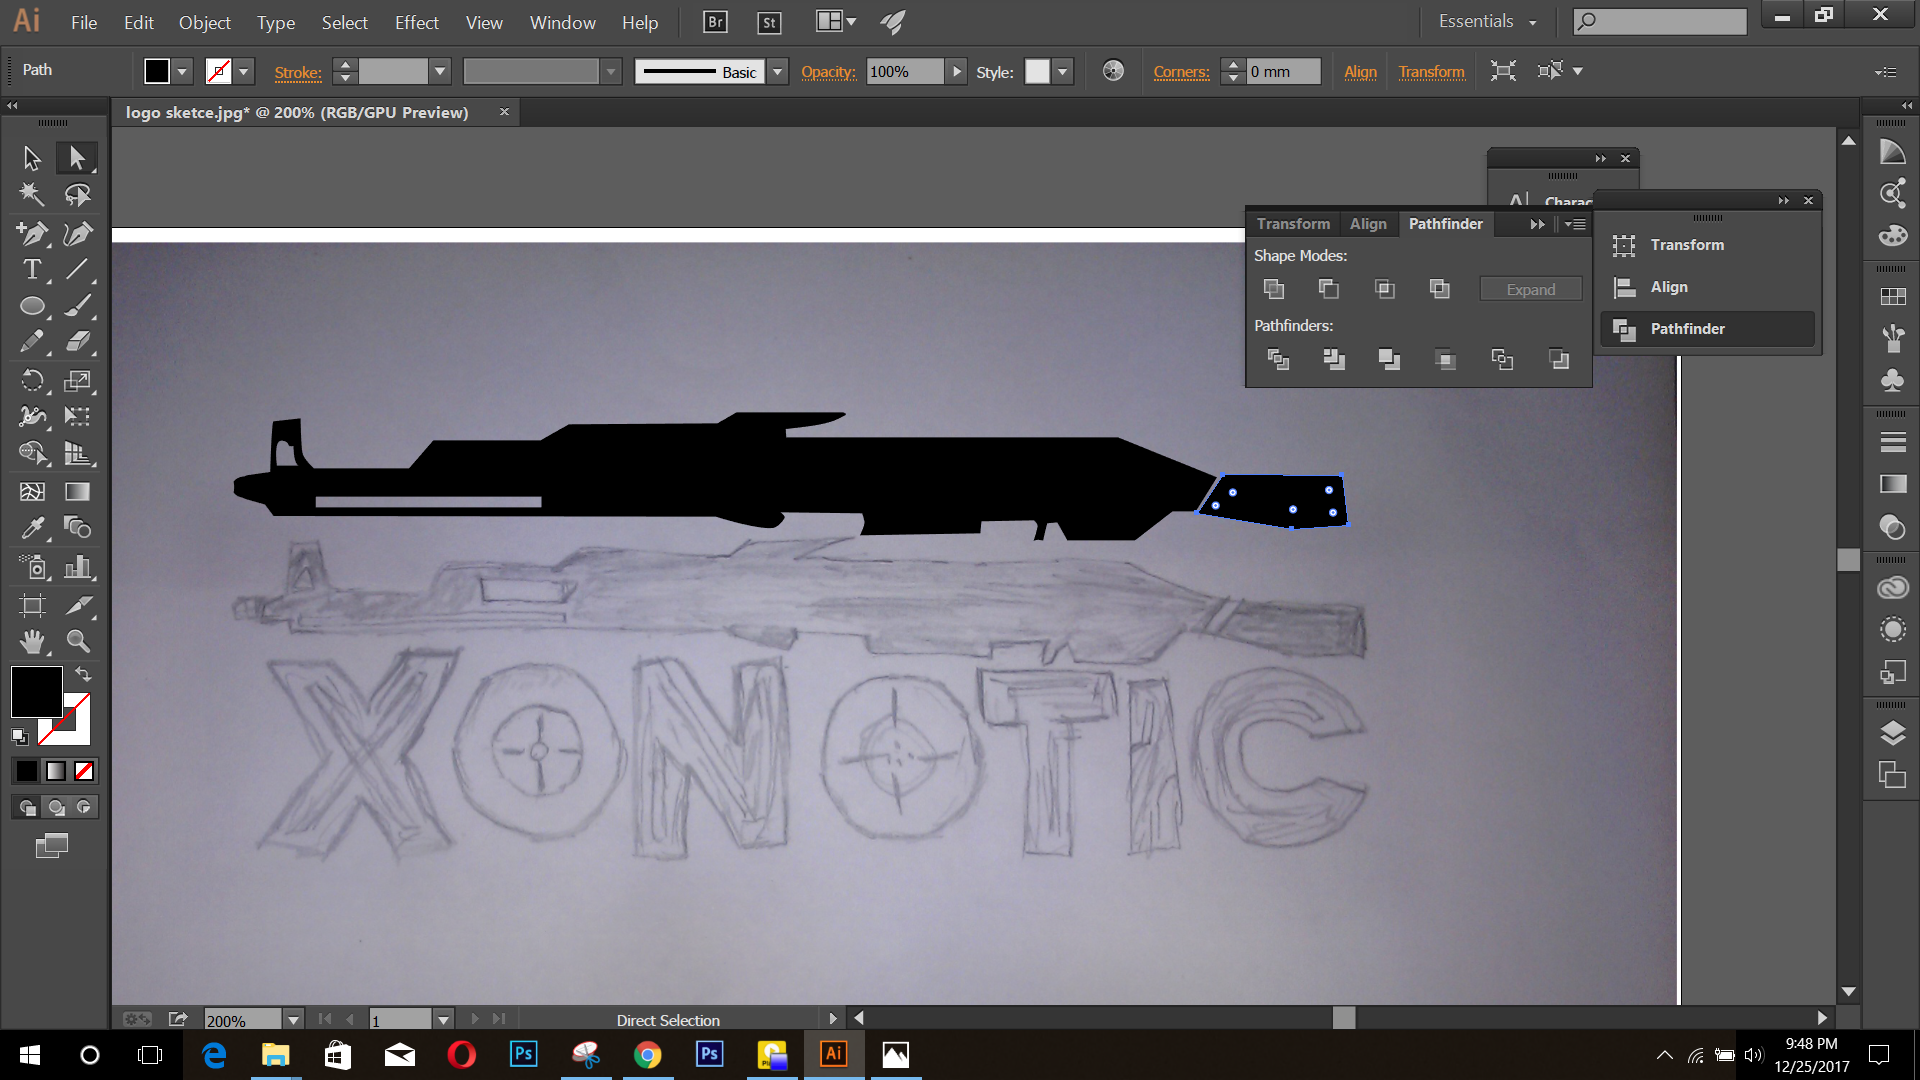Select the Eyedropper tool
Viewport: 1920px width, 1080px height.
point(32,528)
